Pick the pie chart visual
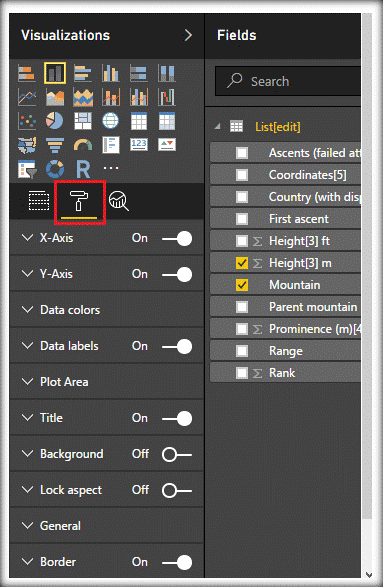383x587 pixels. coord(55,121)
